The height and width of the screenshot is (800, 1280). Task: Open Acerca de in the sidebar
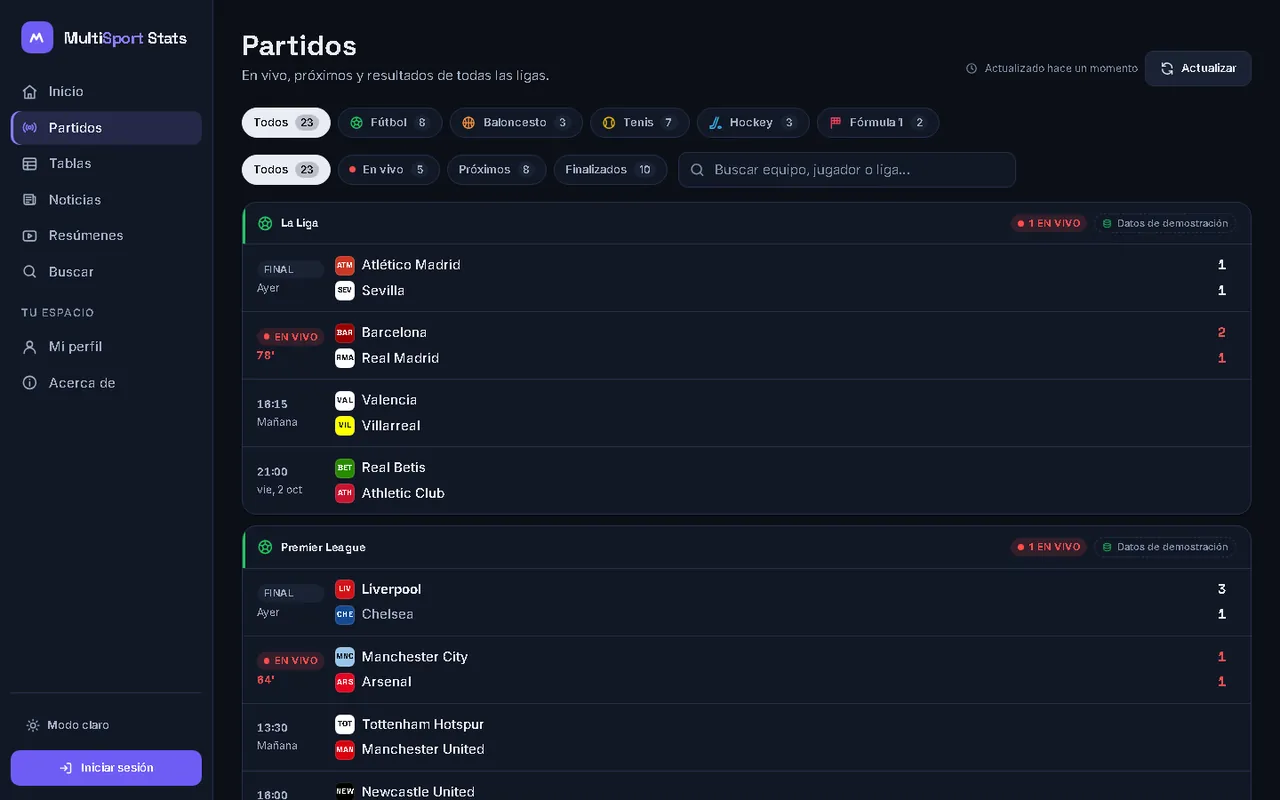(106, 383)
